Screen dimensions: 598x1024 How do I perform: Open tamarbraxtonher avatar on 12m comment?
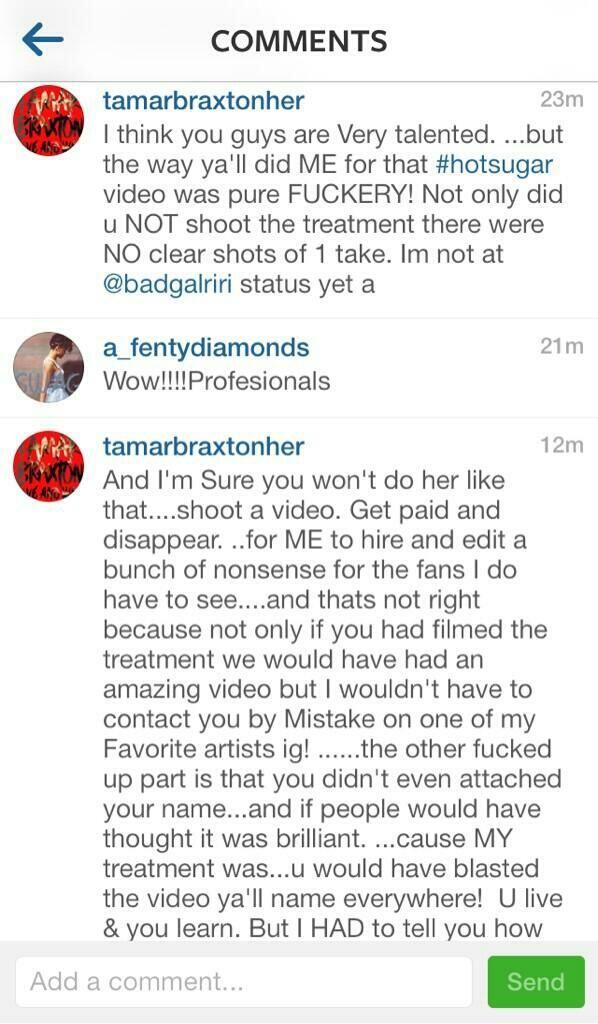pos(48,466)
